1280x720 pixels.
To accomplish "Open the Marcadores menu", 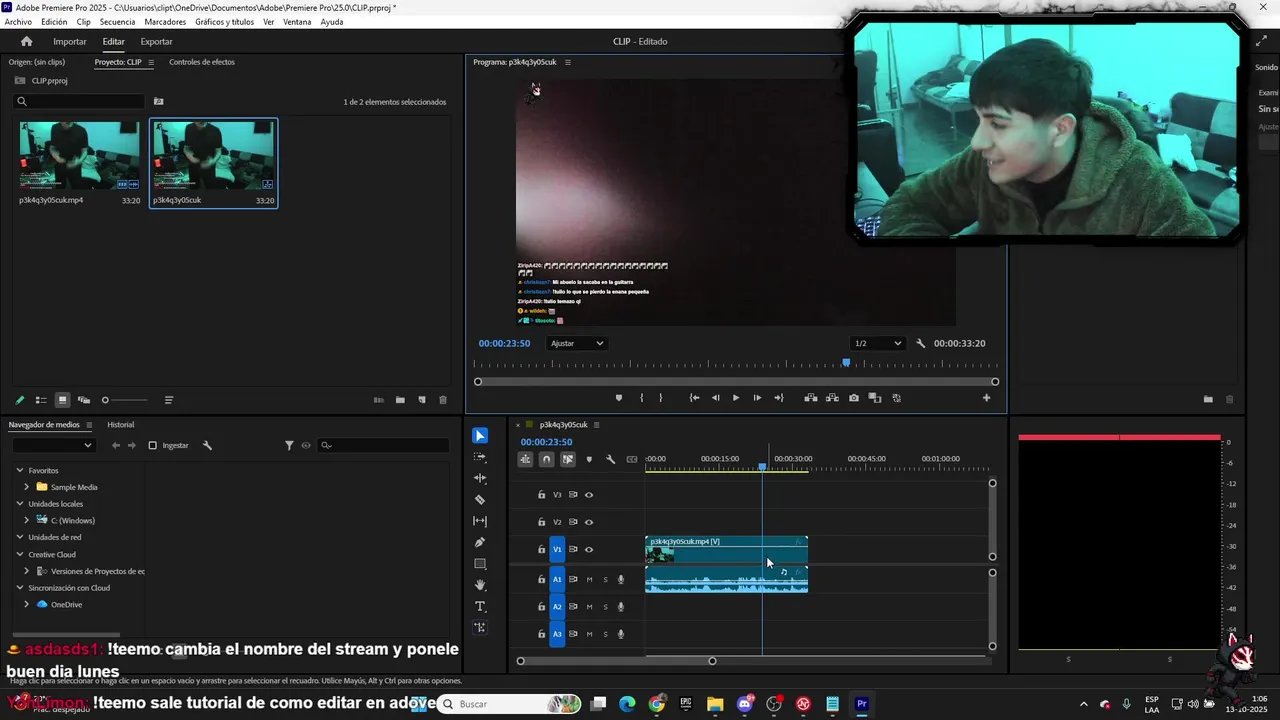I will tap(165, 22).
